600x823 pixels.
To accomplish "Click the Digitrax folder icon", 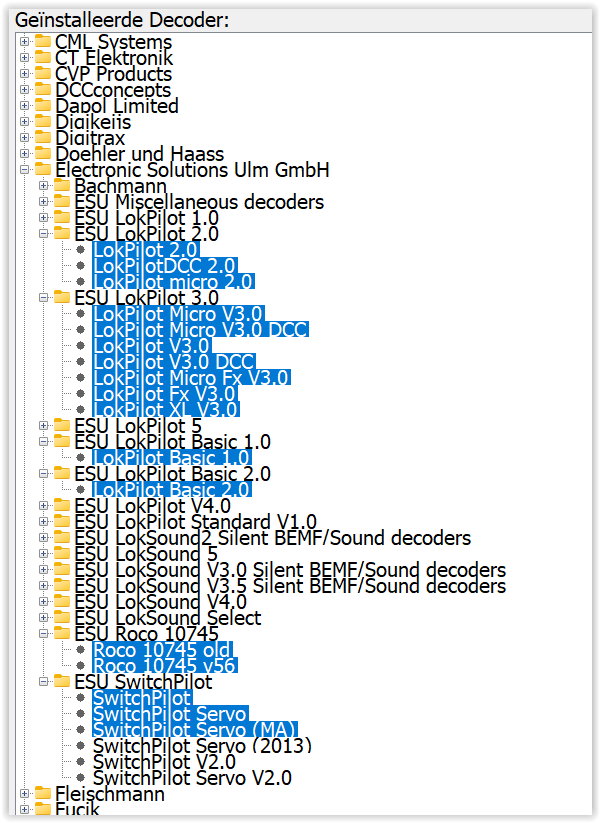I will click(43, 137).
